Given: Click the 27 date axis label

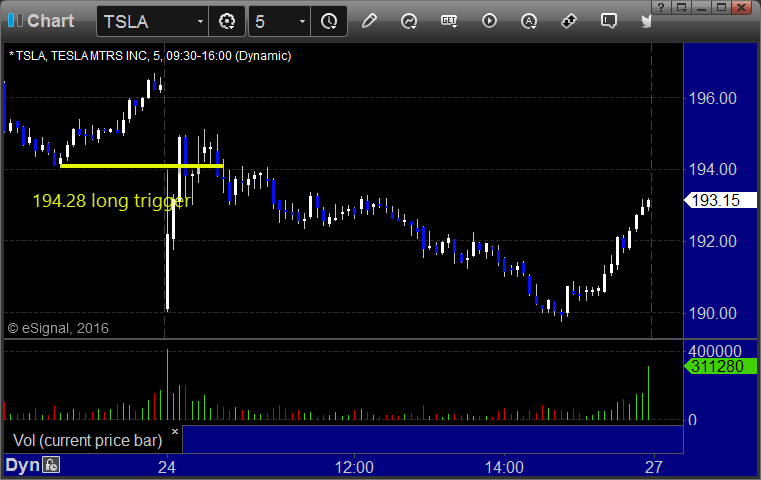Looking at the screenshot, I should click(x=654, y=467).
